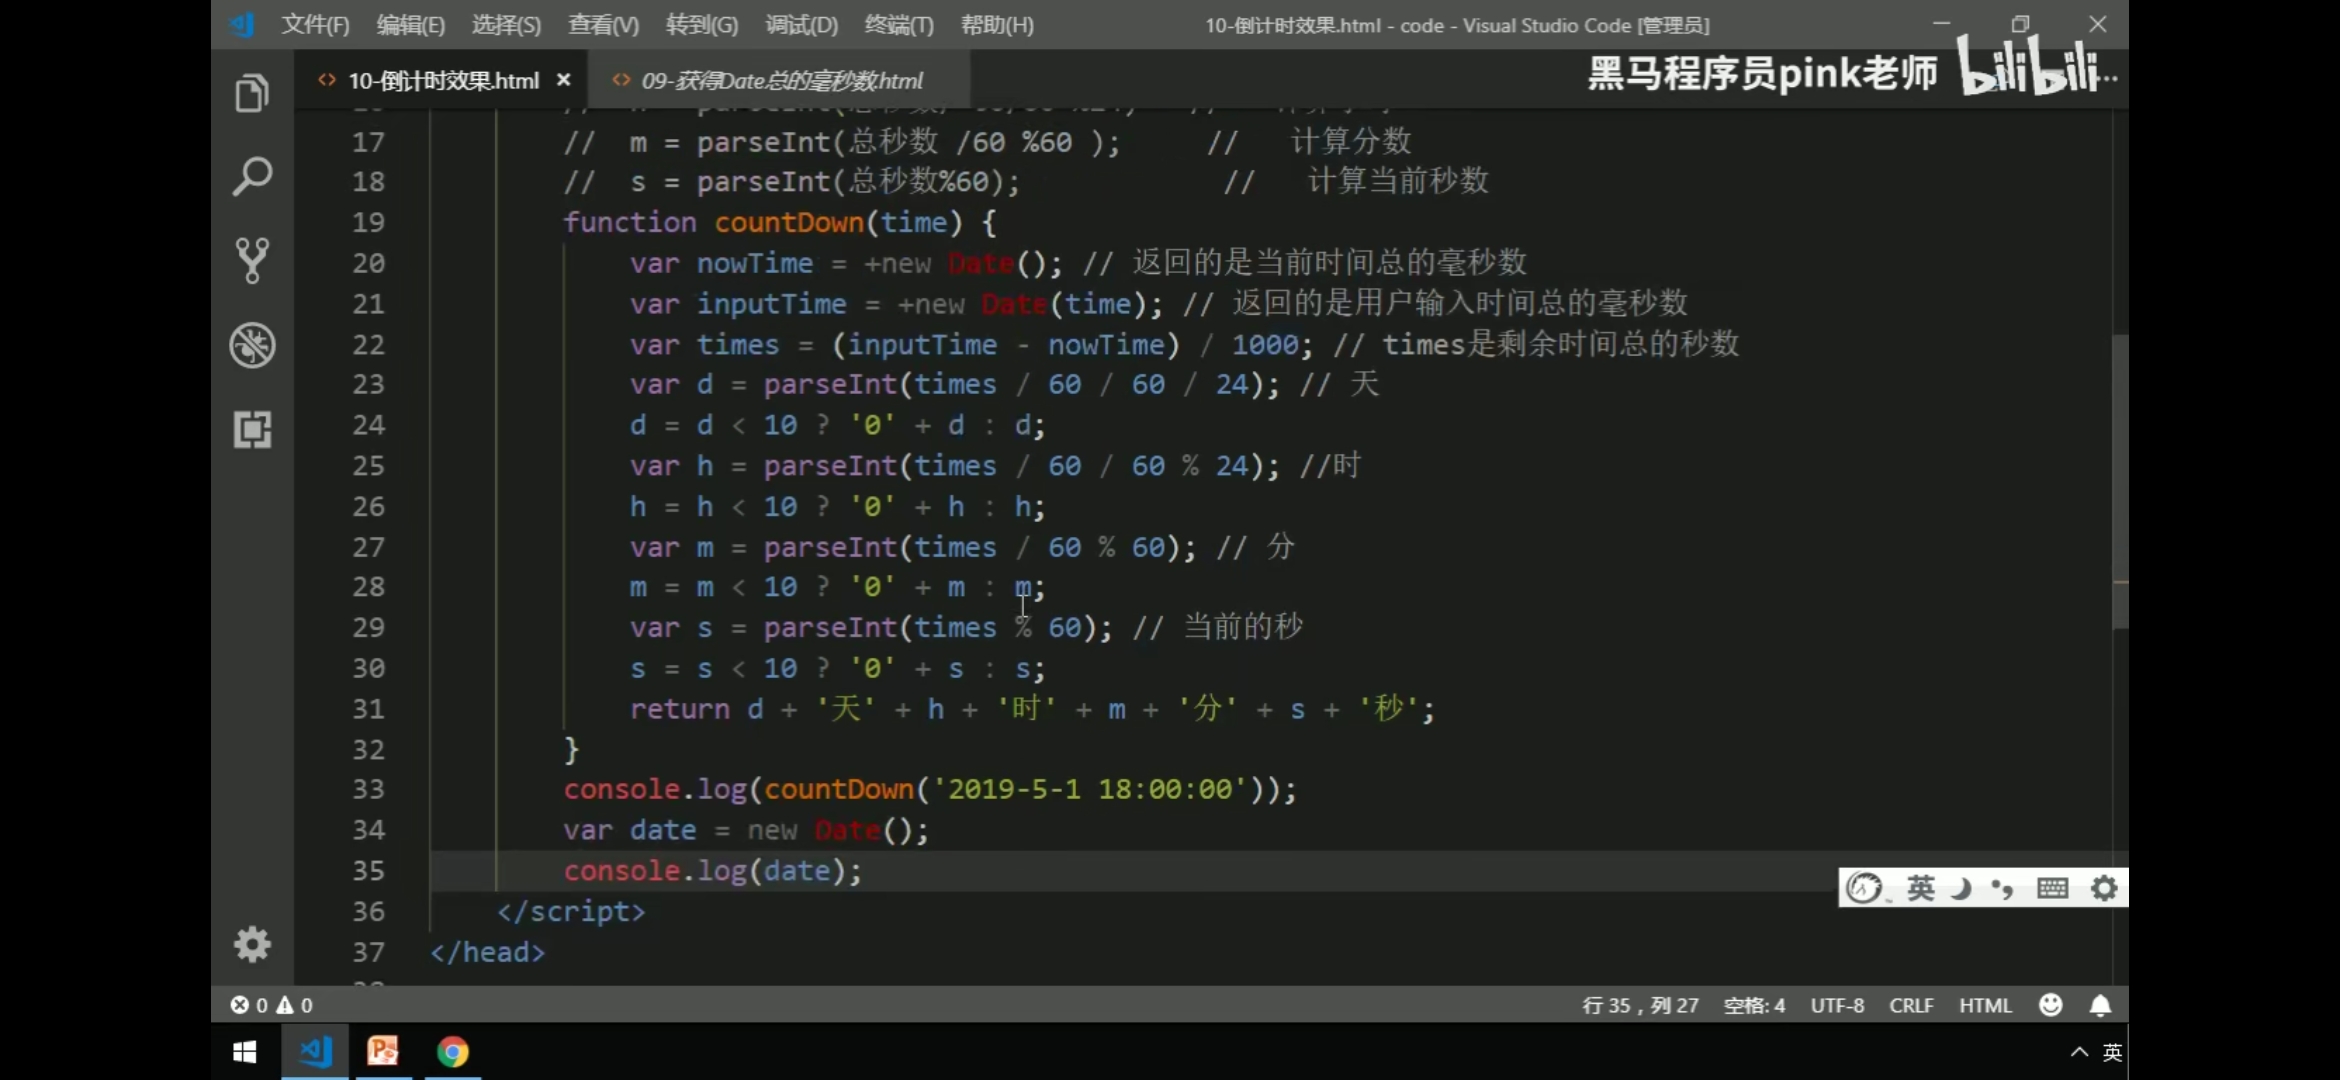Open the 终端(T) menu
The image size is (2340, 1080).
(899, 25)
